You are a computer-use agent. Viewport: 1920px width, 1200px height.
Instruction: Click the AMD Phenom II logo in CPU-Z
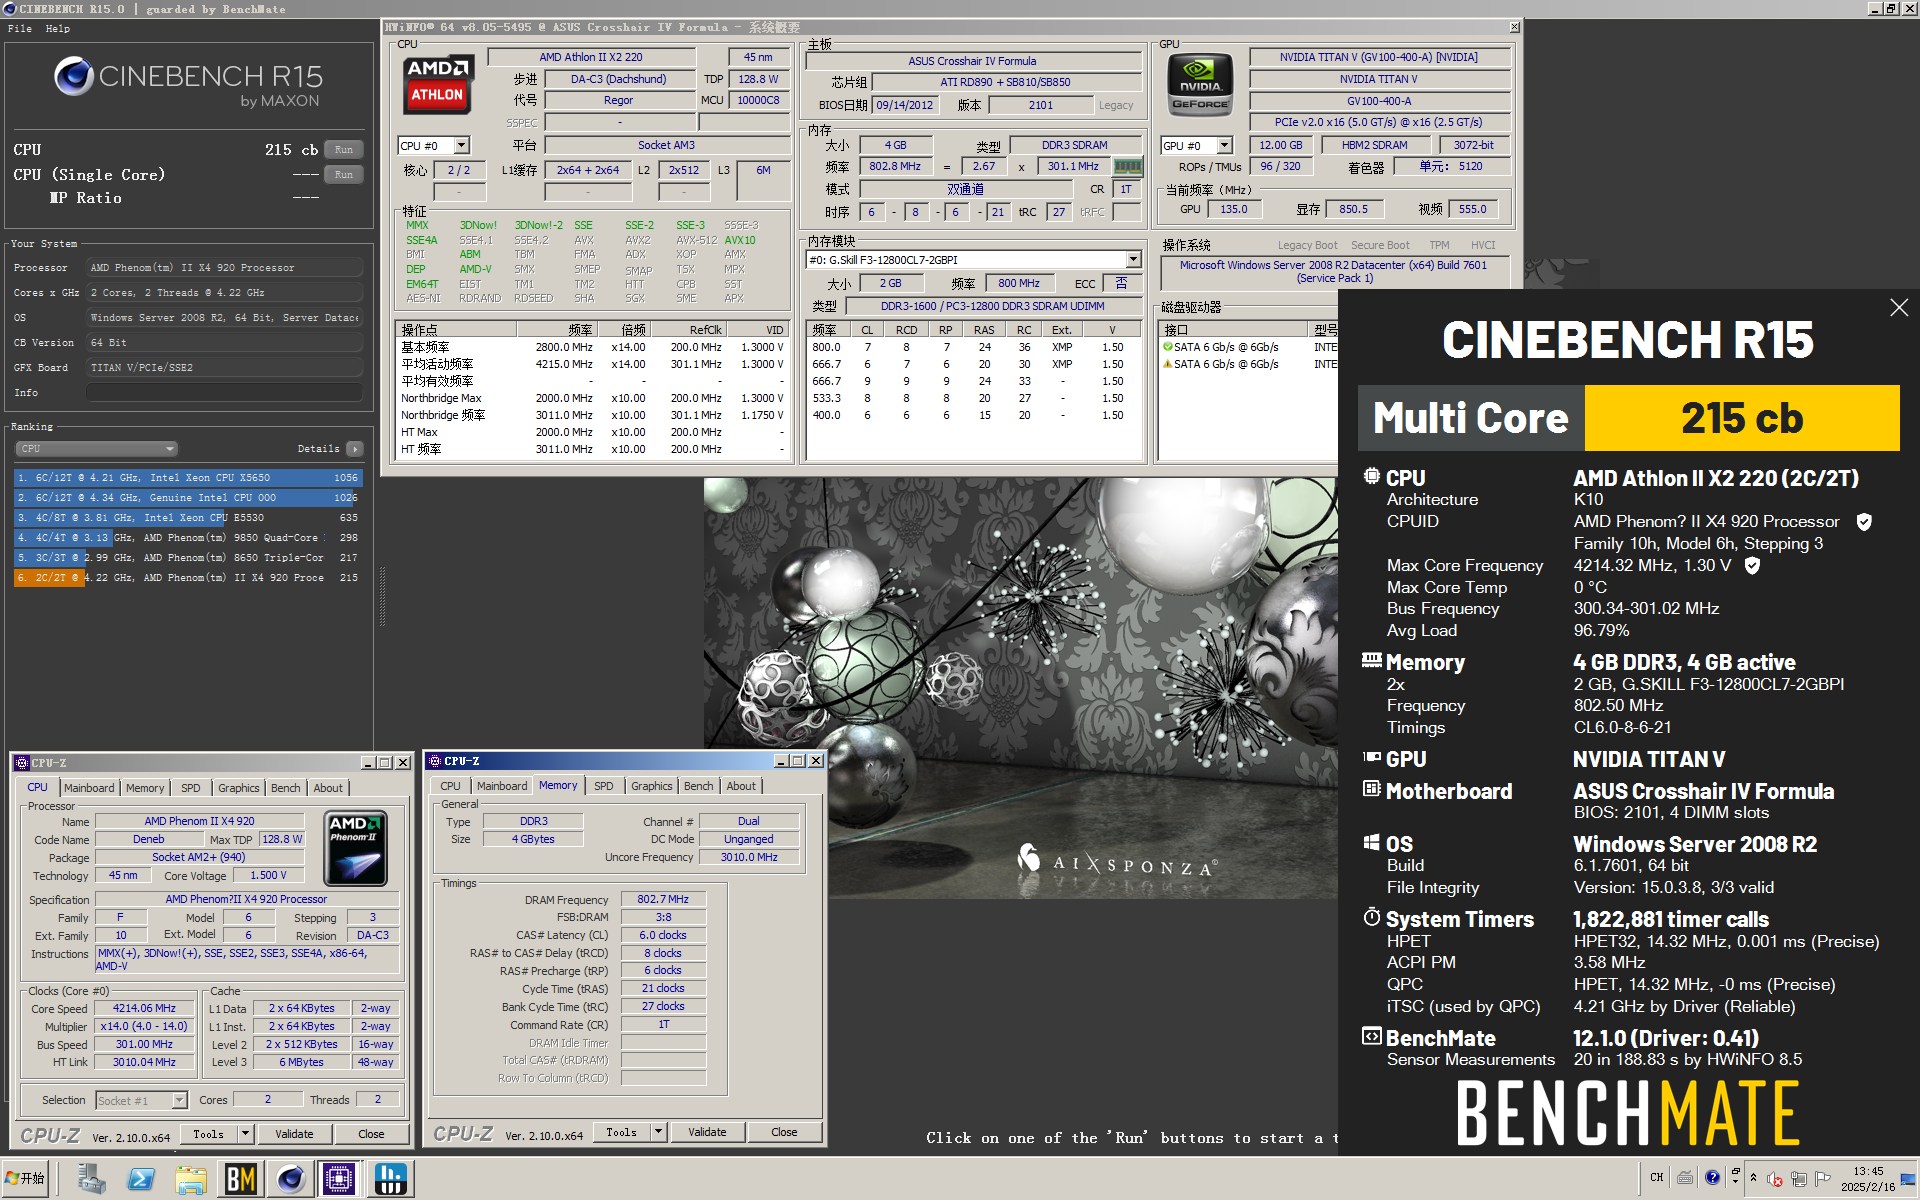[x=356, y=850]
